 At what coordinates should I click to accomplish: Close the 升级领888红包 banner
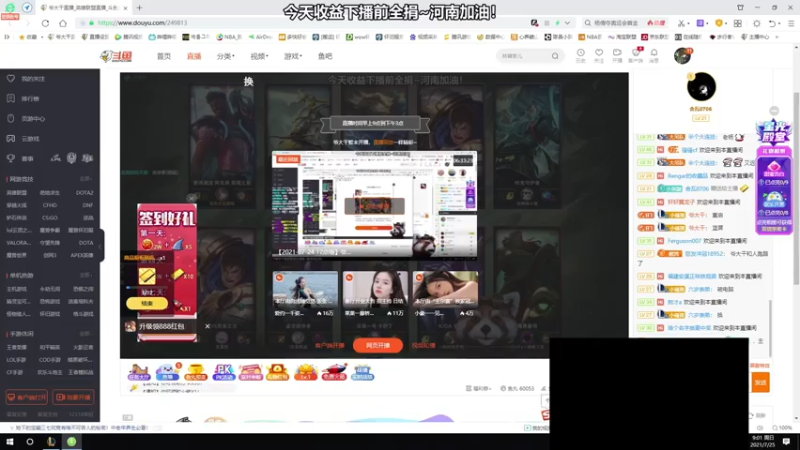point(207,326)
